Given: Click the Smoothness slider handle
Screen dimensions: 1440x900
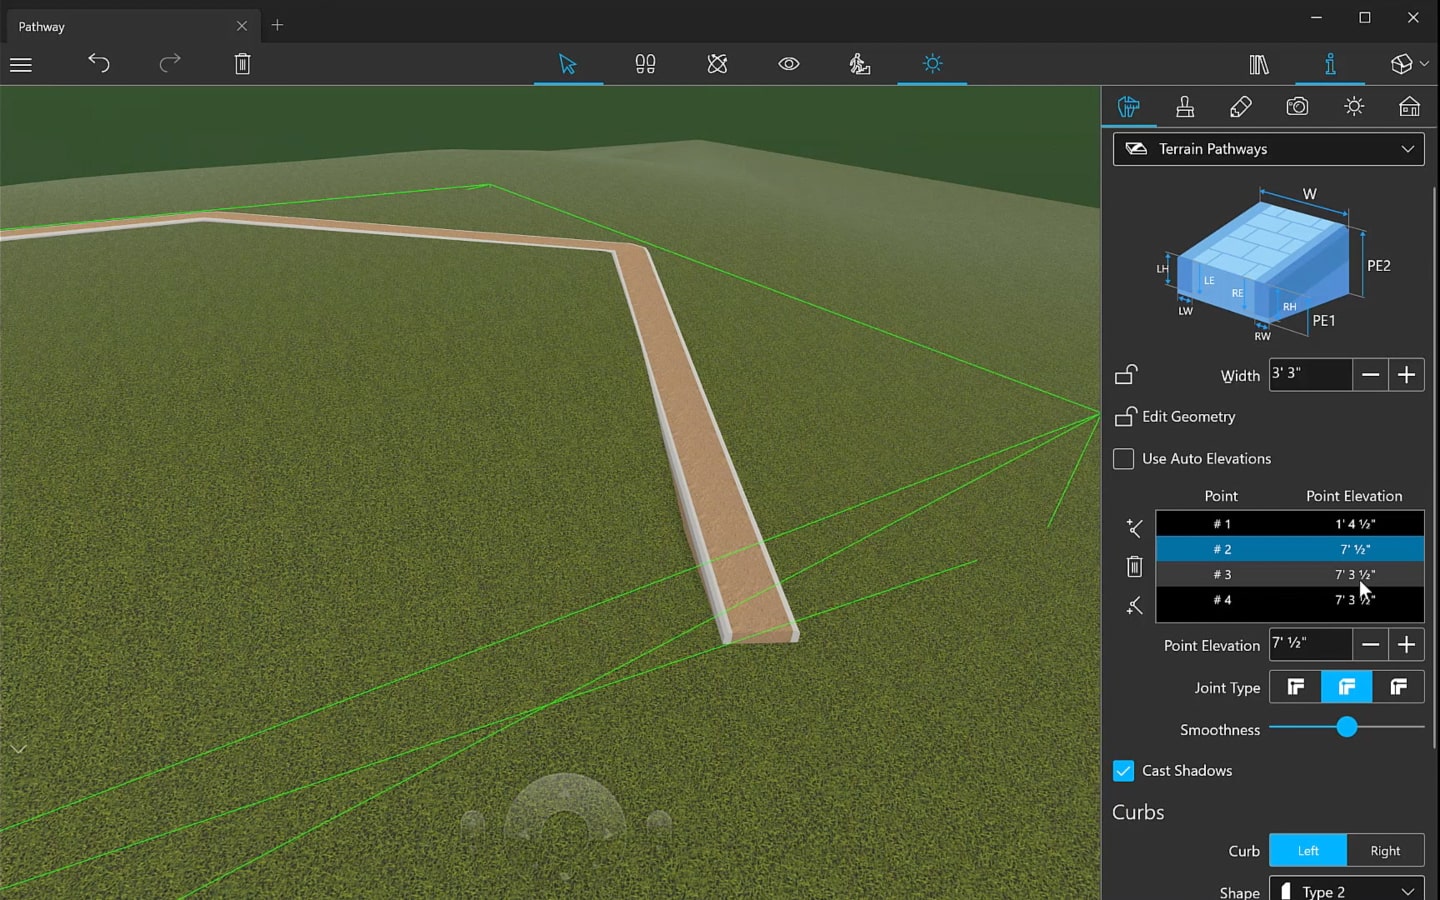Looking at the screenshot, I should pyautogui.click(x=1347, y=728).
